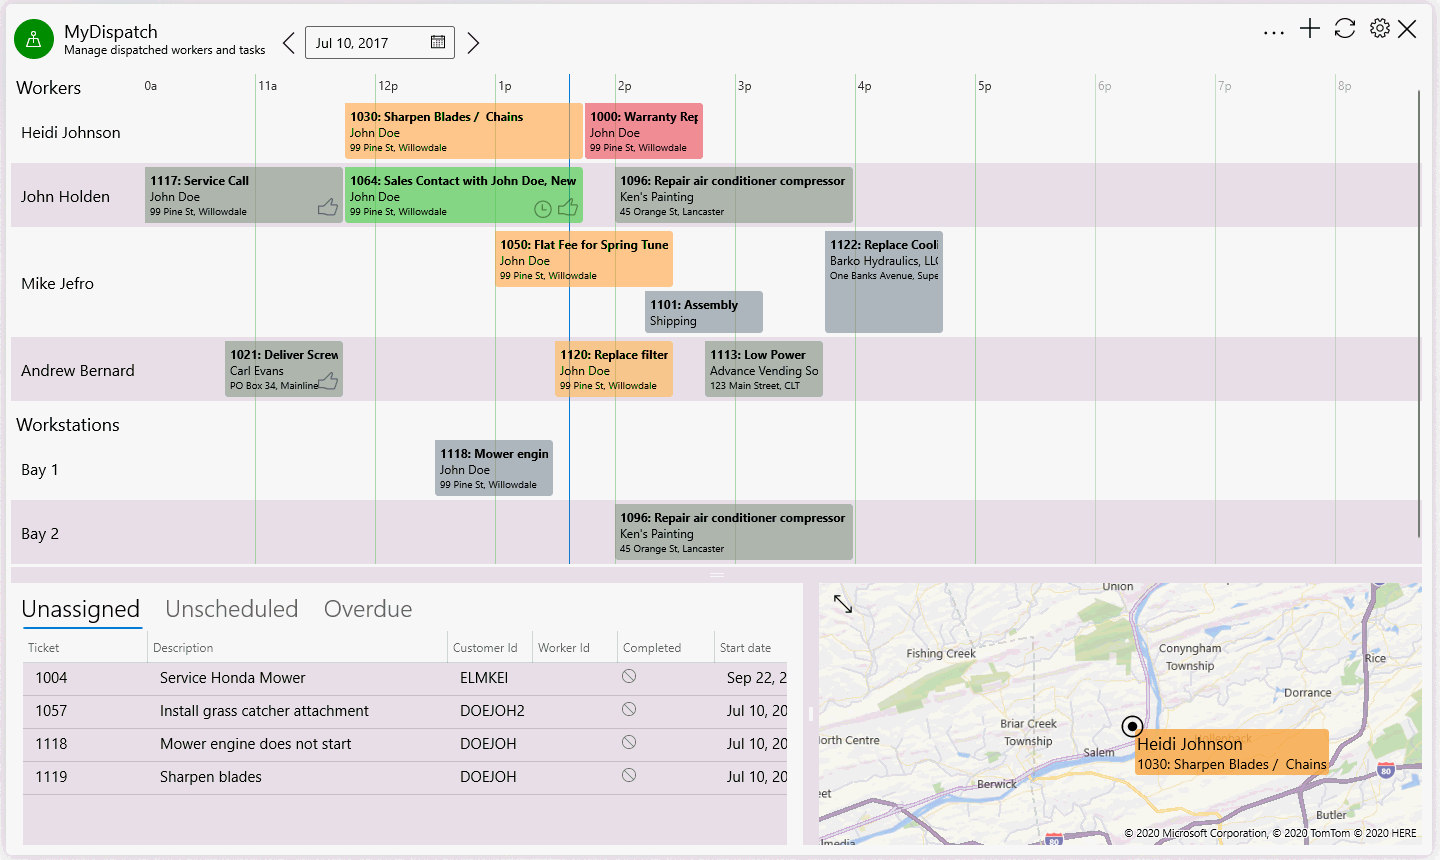The height and width of the screenshot is (860, 1440).
Task: Toggle completed status for ticket 1004
Action: click(629, 677)
